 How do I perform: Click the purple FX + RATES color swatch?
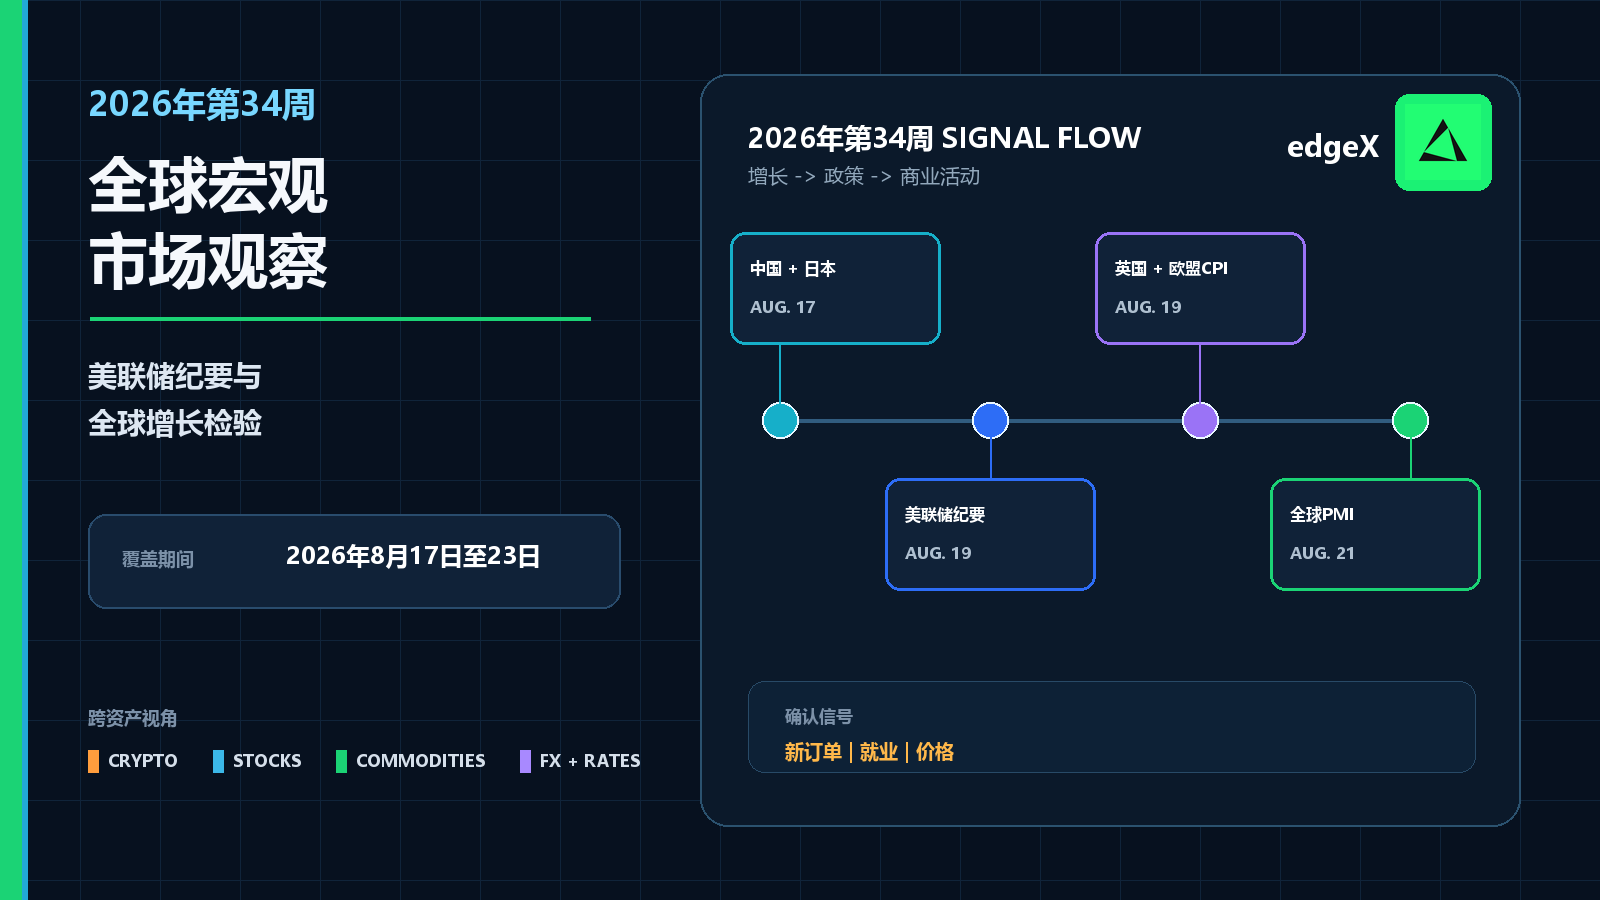point(525,761)
